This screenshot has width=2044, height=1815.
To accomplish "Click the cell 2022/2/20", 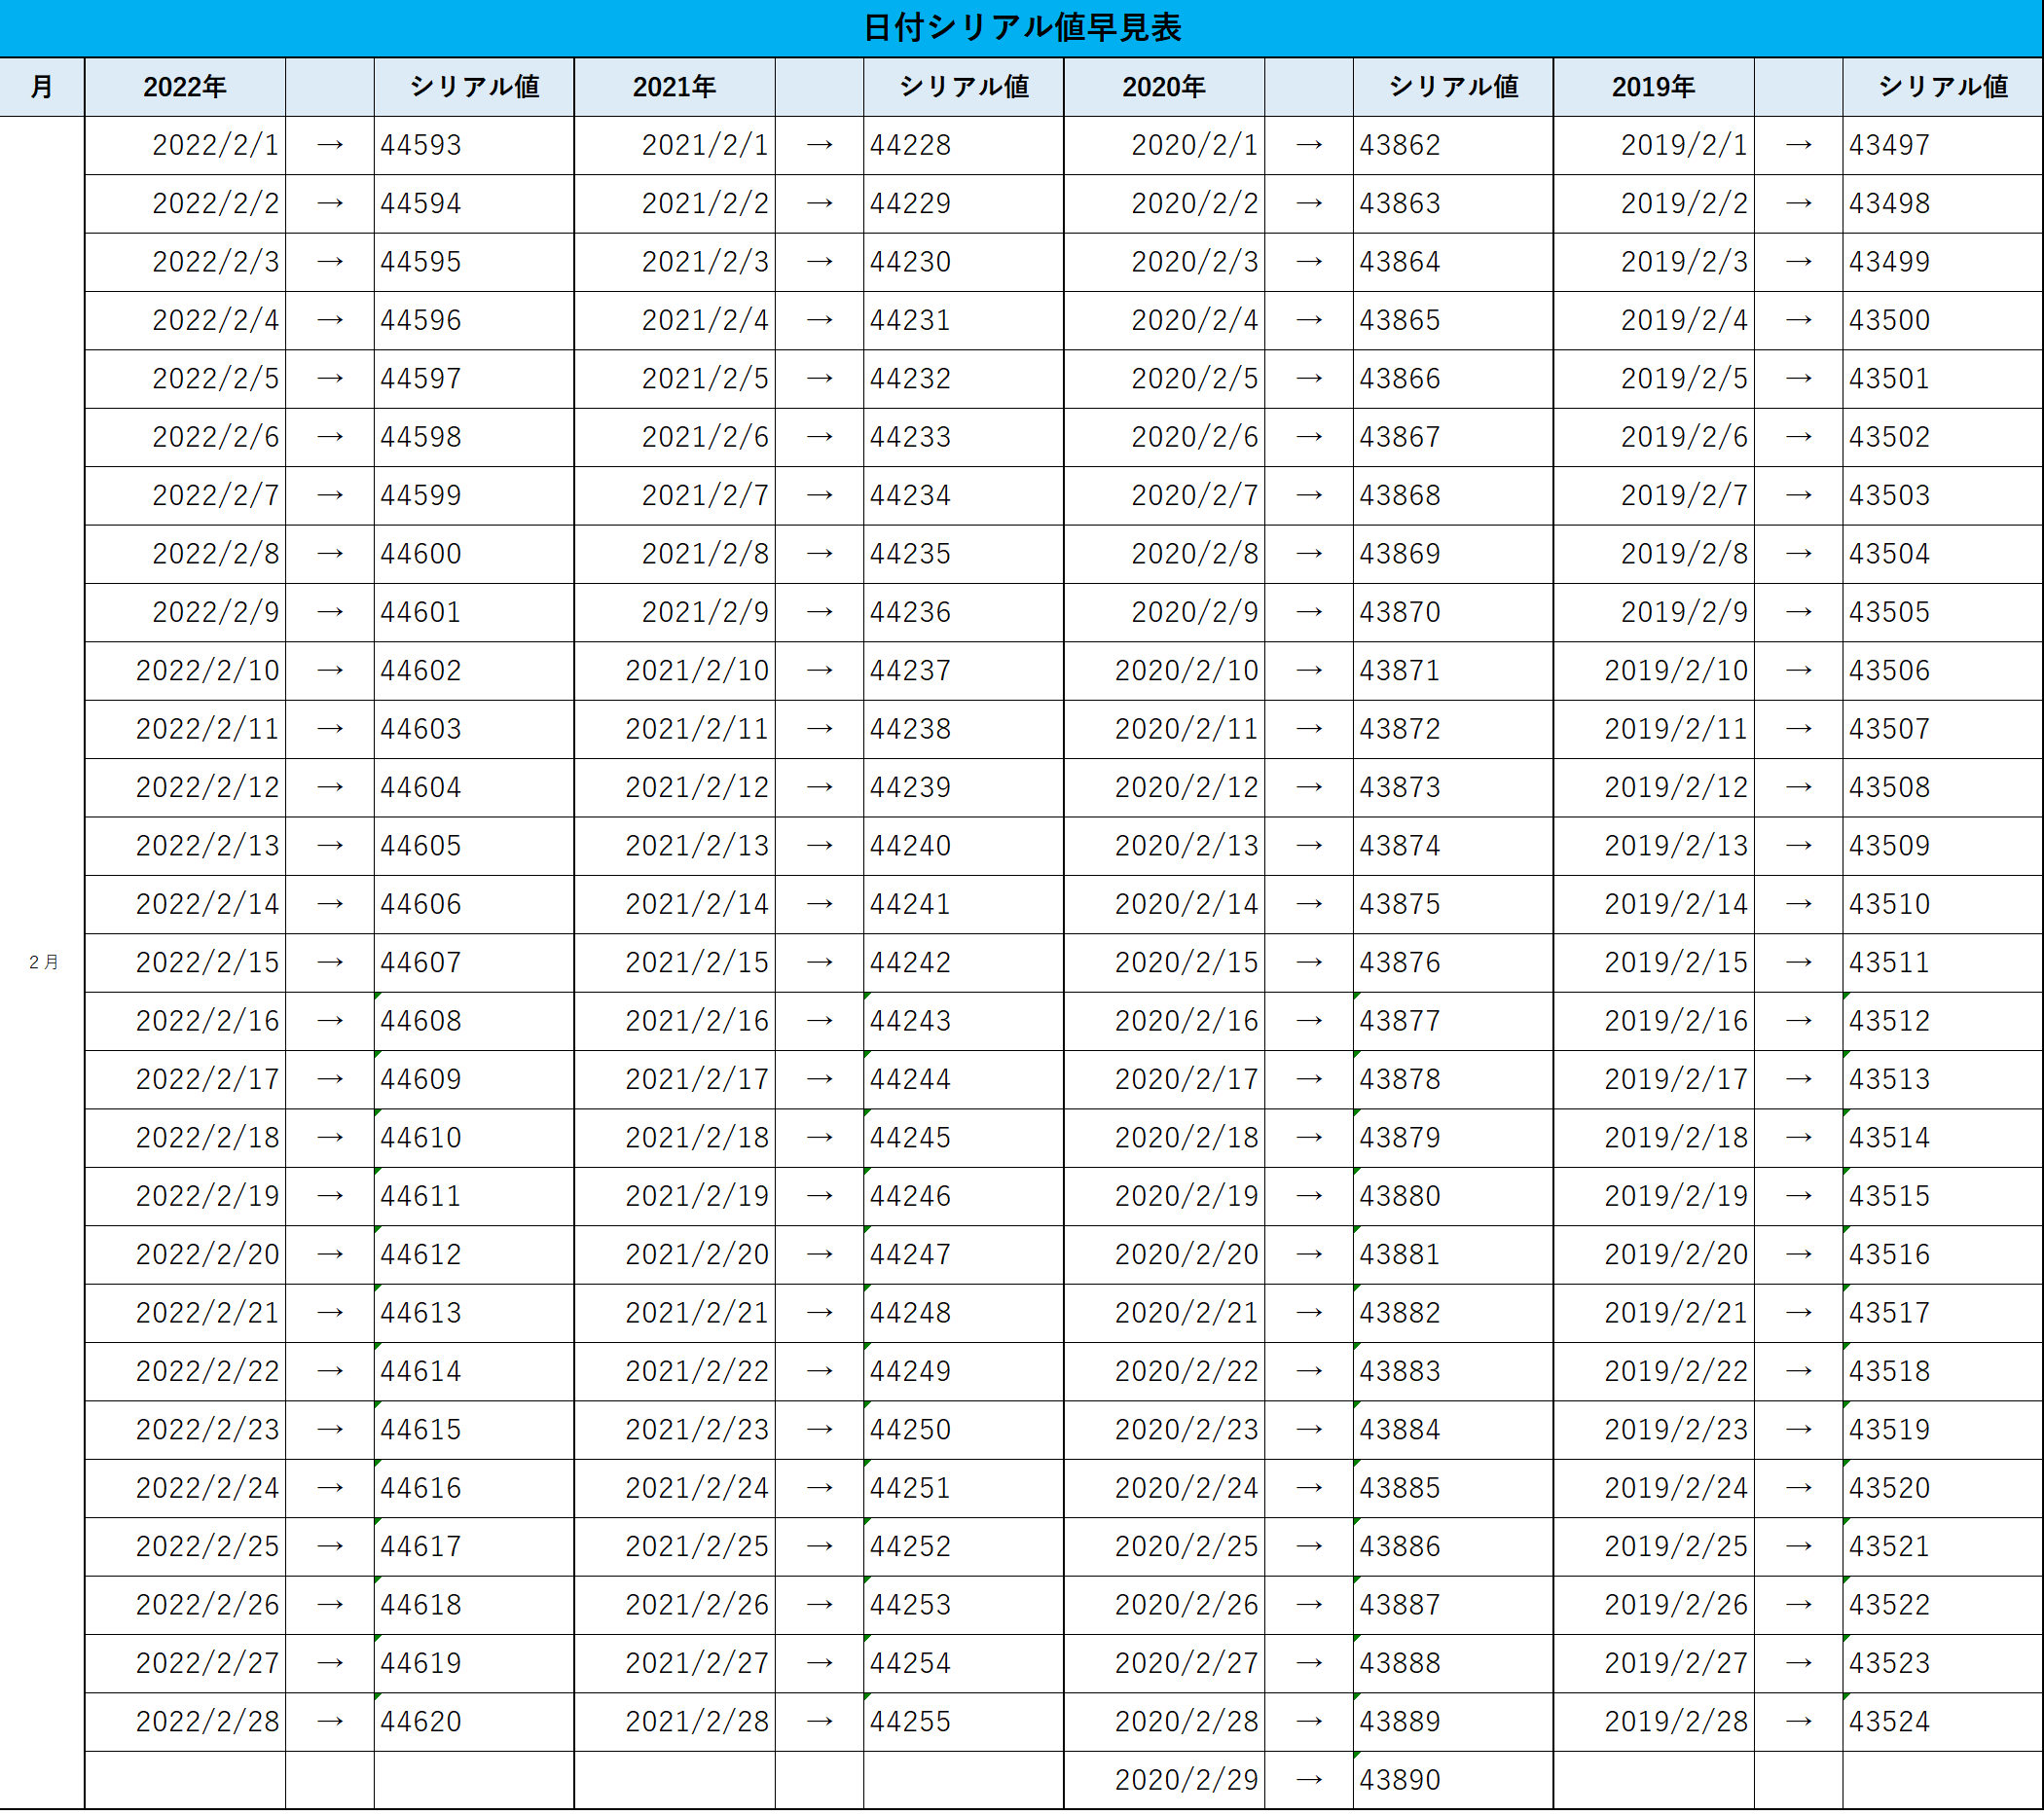I will (185, 1255).
